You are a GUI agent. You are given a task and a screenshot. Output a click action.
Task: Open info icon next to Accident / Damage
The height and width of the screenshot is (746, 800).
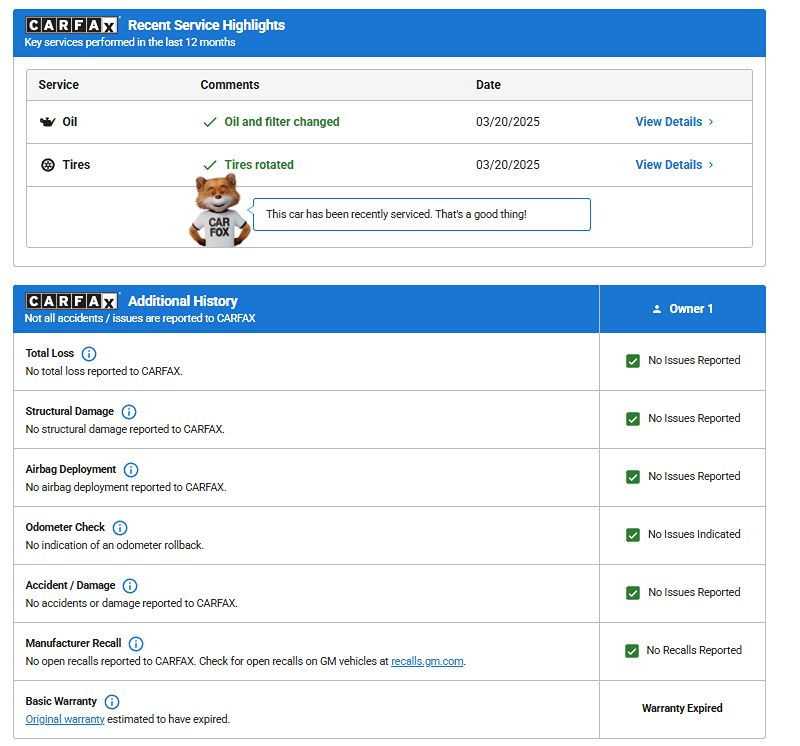130,586
